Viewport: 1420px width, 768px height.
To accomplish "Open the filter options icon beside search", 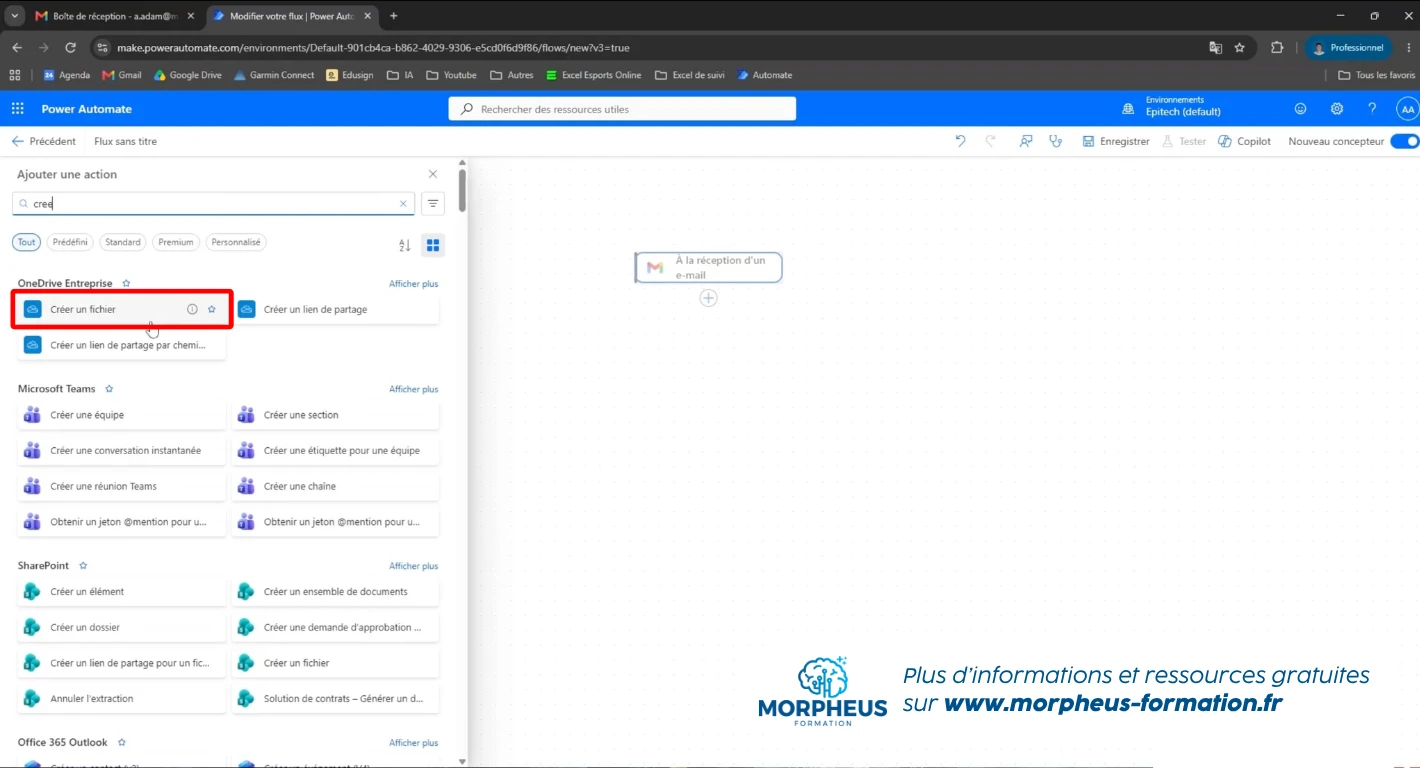I will coord(433,203).
